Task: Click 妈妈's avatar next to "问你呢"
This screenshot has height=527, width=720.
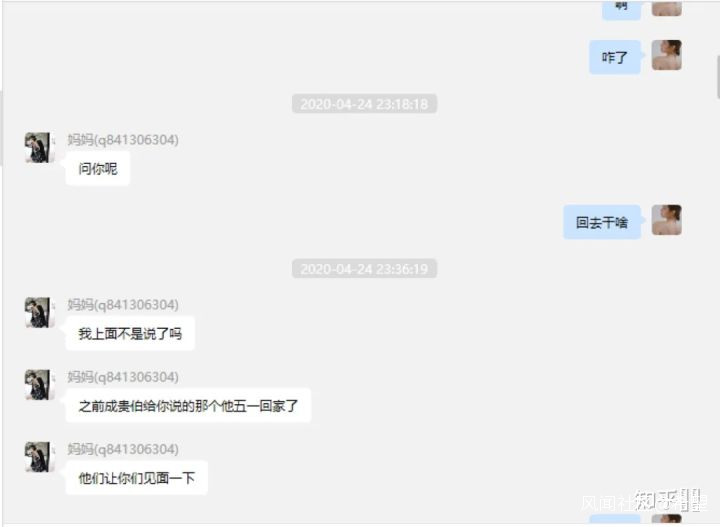Action: 39,147
